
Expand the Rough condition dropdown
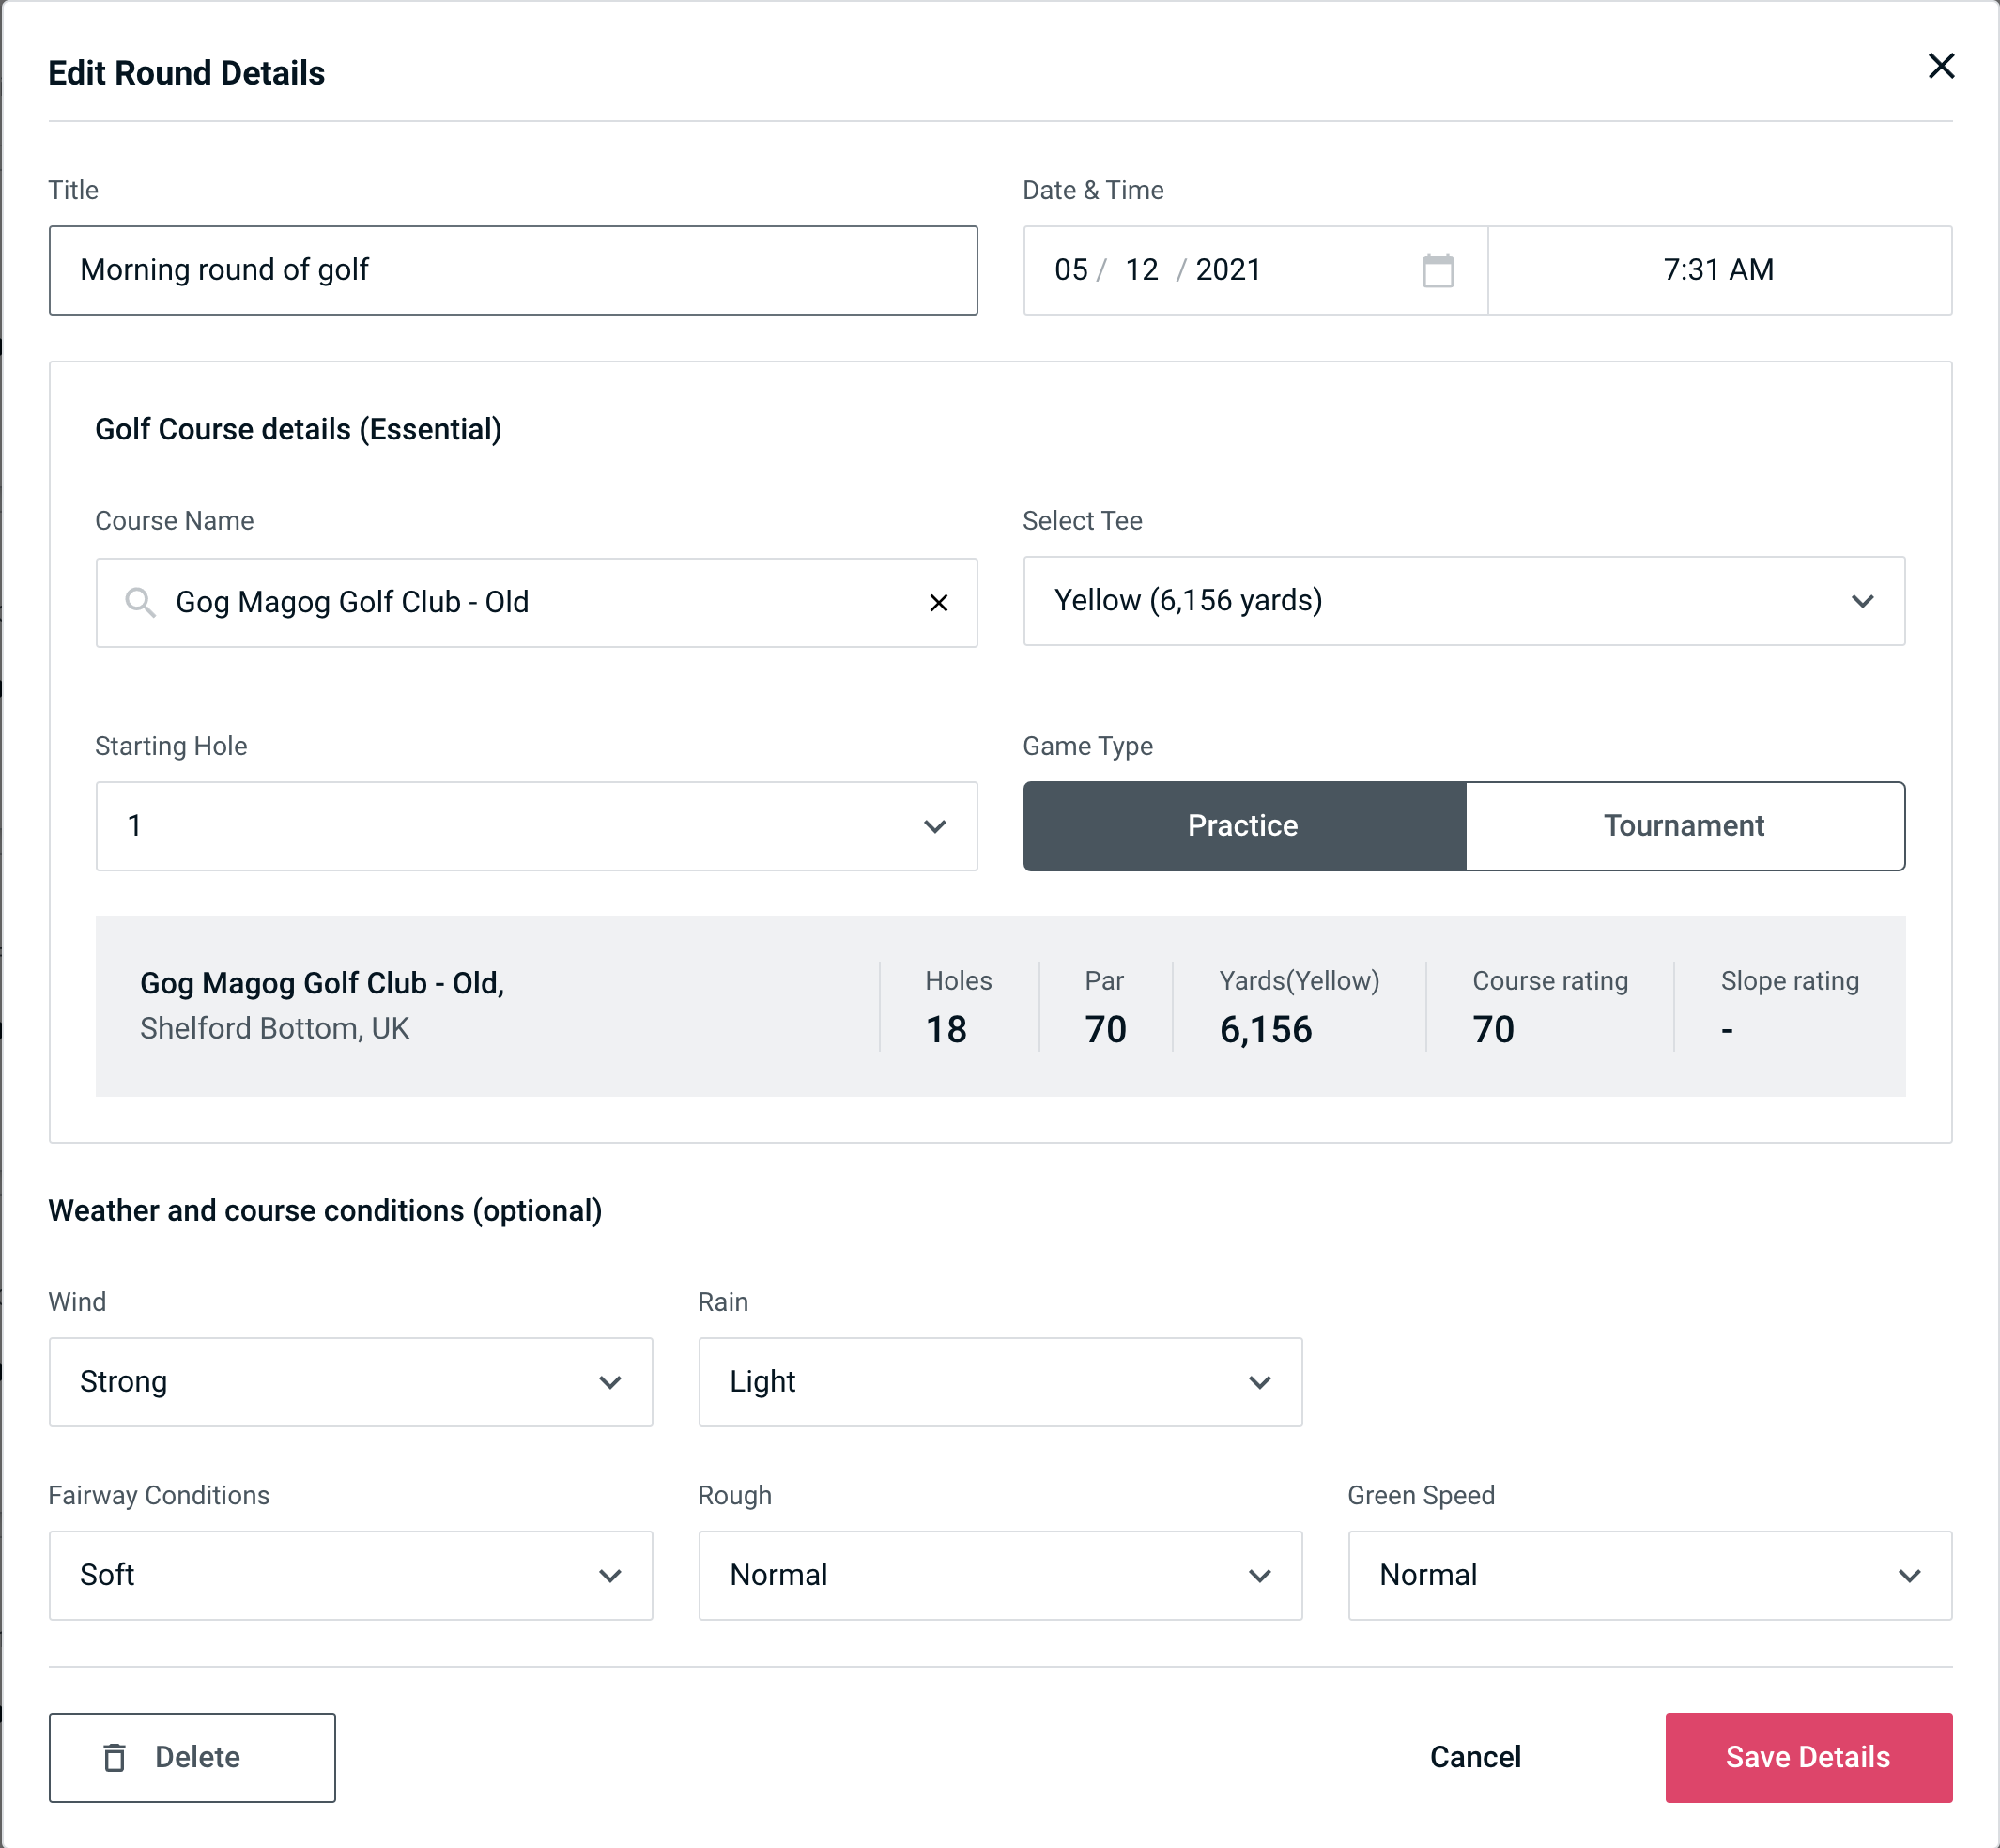click(1000, 1575)
